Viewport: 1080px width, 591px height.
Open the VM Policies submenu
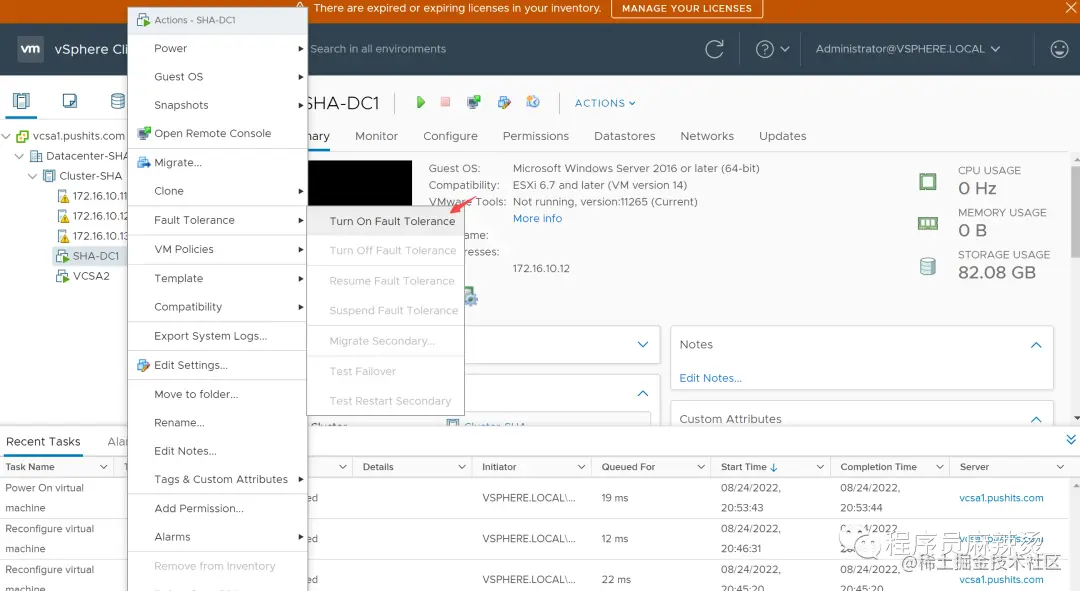pos(218,249)
